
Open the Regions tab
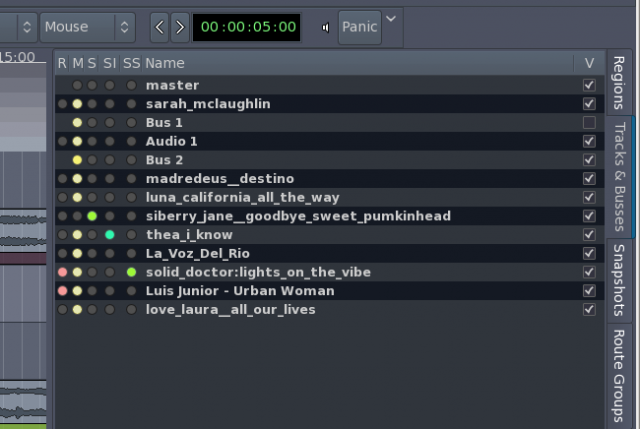tap(619, 84)
